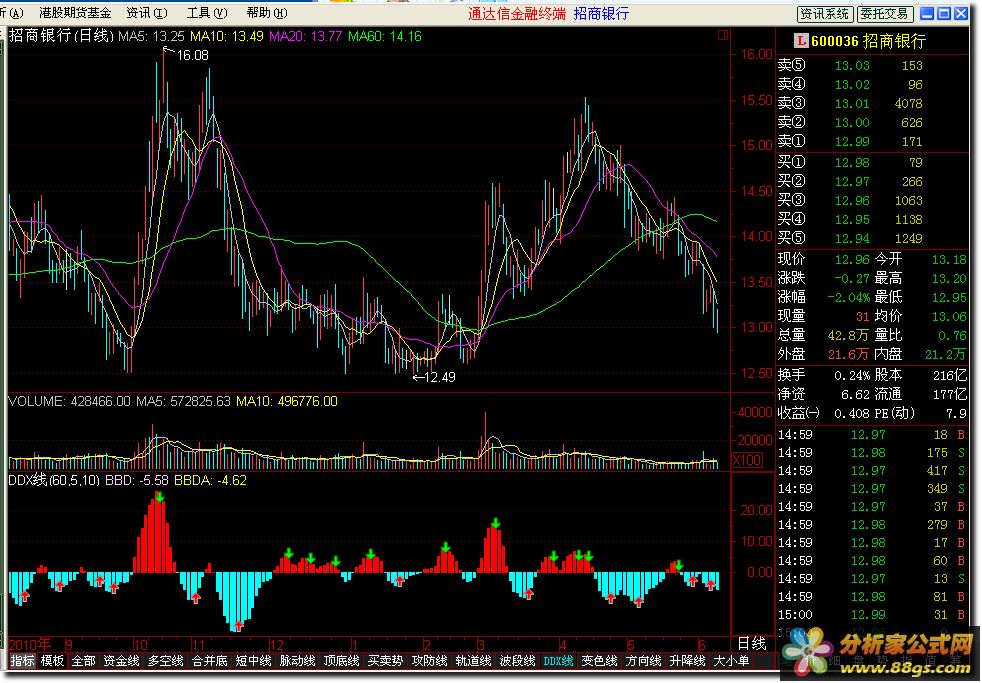982x683 pixels.
Task: Click the DDX线(60,5,10) indicator label
Action: pos(55,481)
